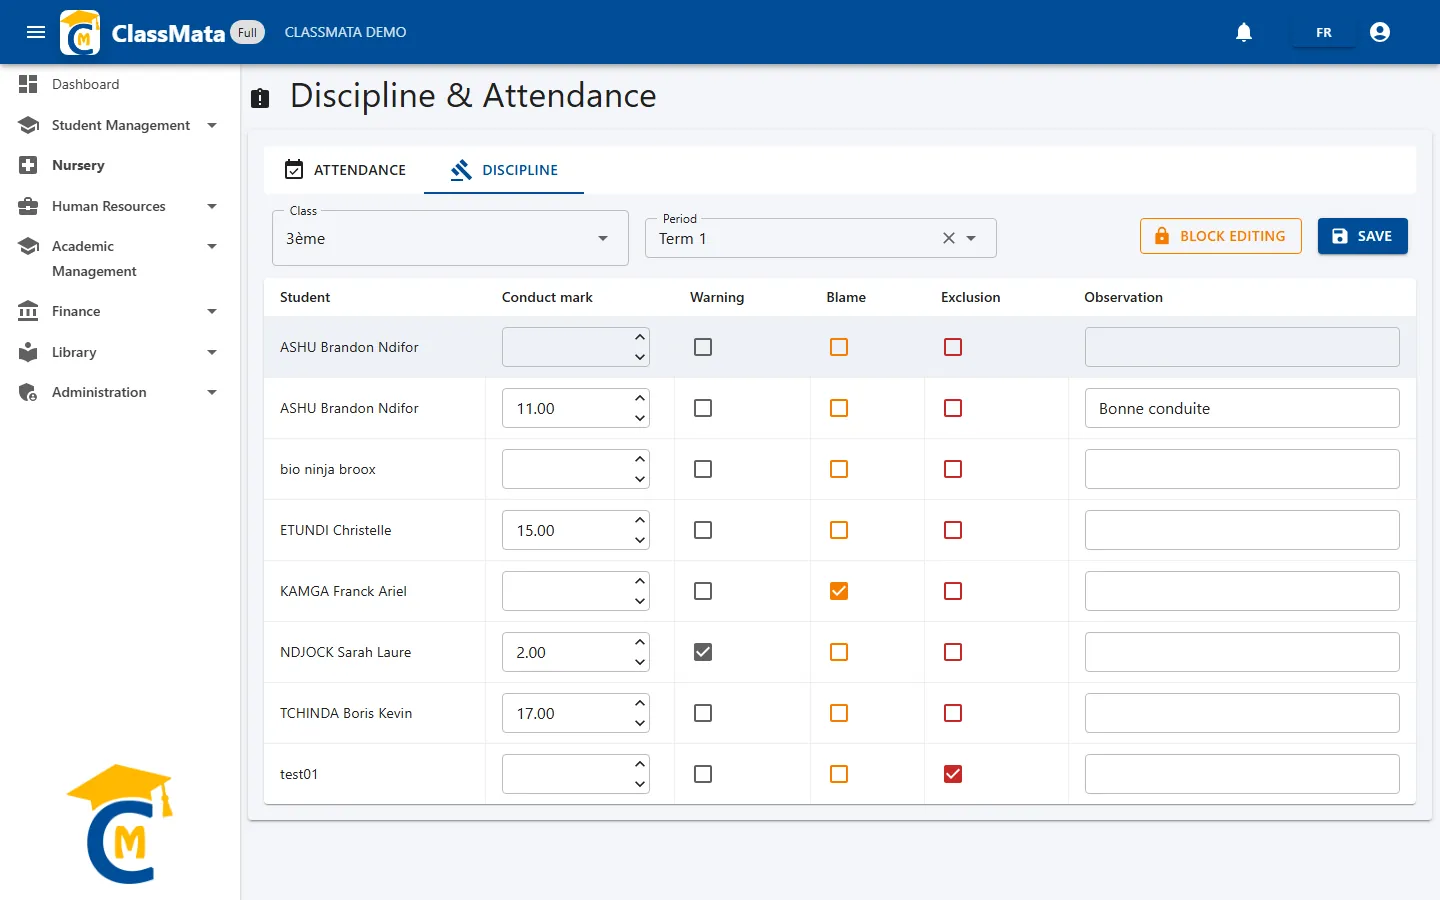
Task: Check Exclusion for TCHINDA Boris Kevin
Action: 953,713
